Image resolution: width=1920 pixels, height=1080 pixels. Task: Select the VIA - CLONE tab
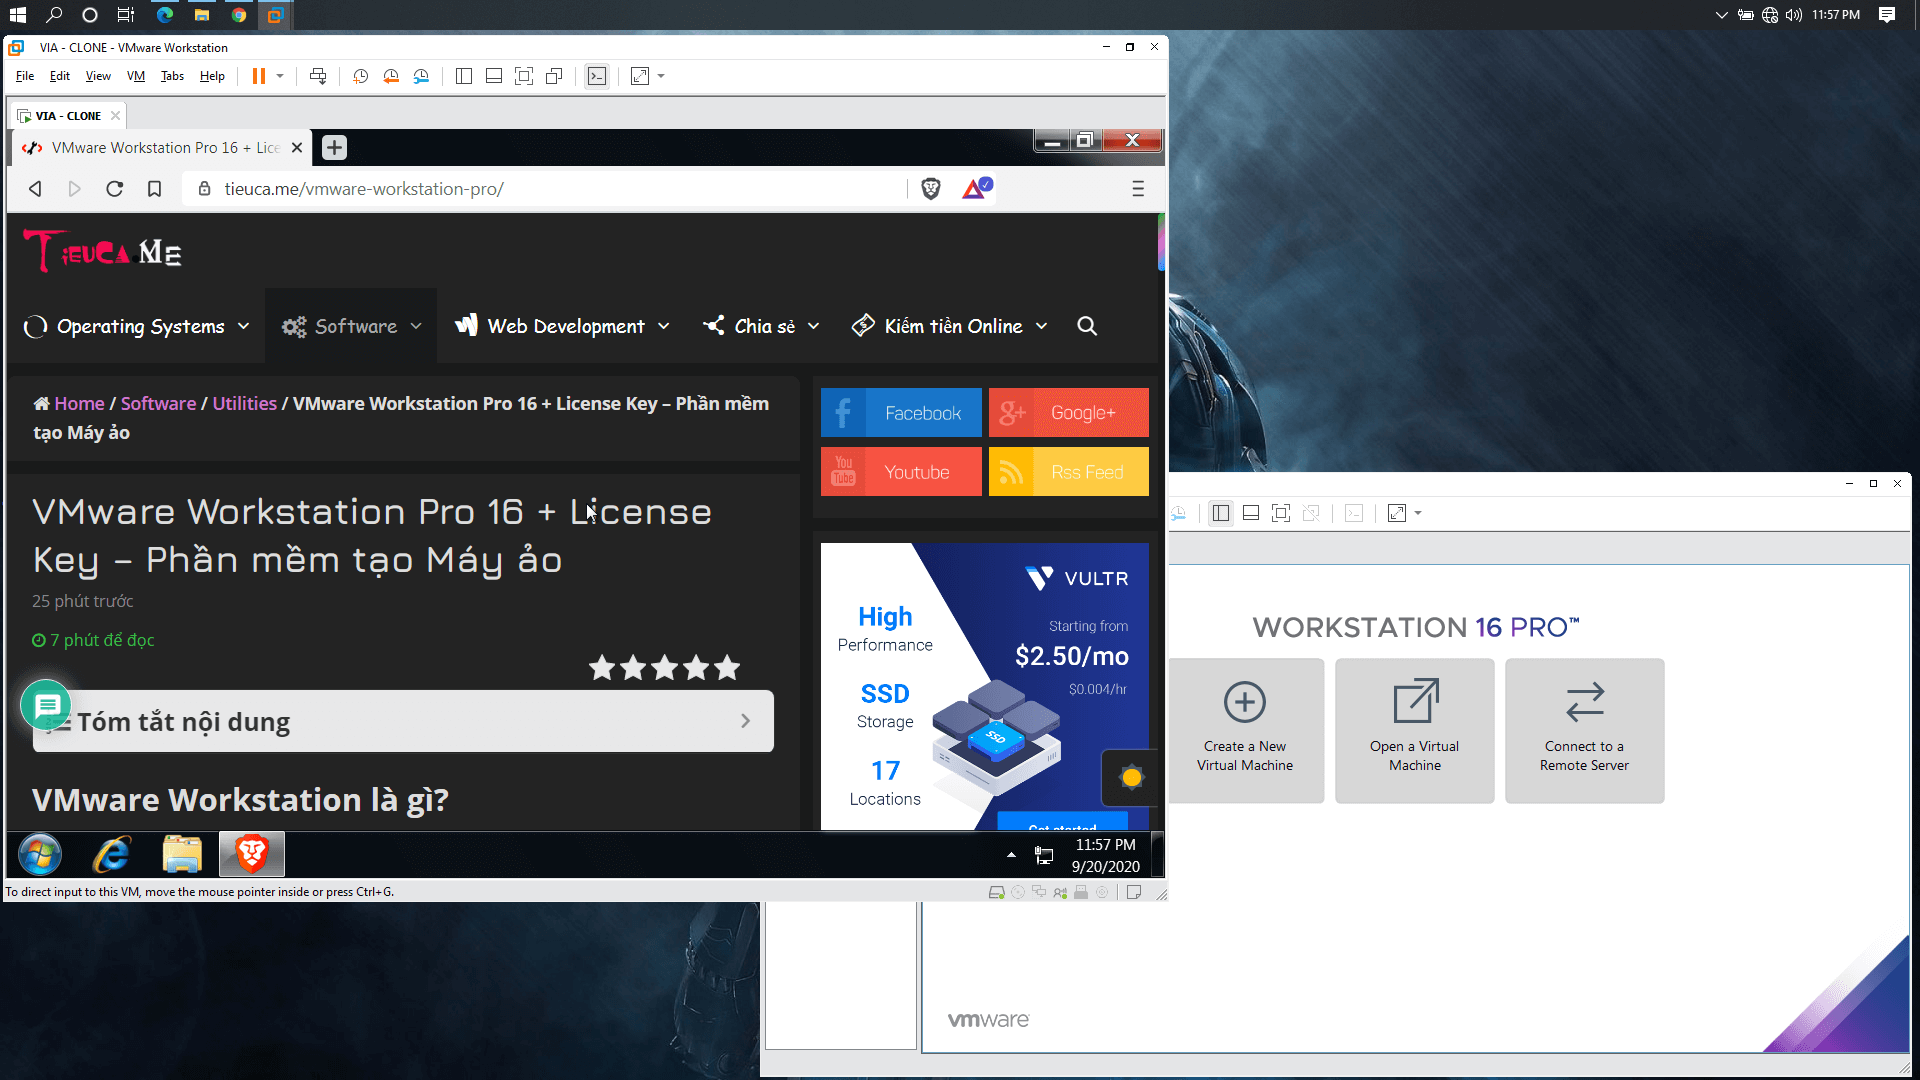pos(68,116)
